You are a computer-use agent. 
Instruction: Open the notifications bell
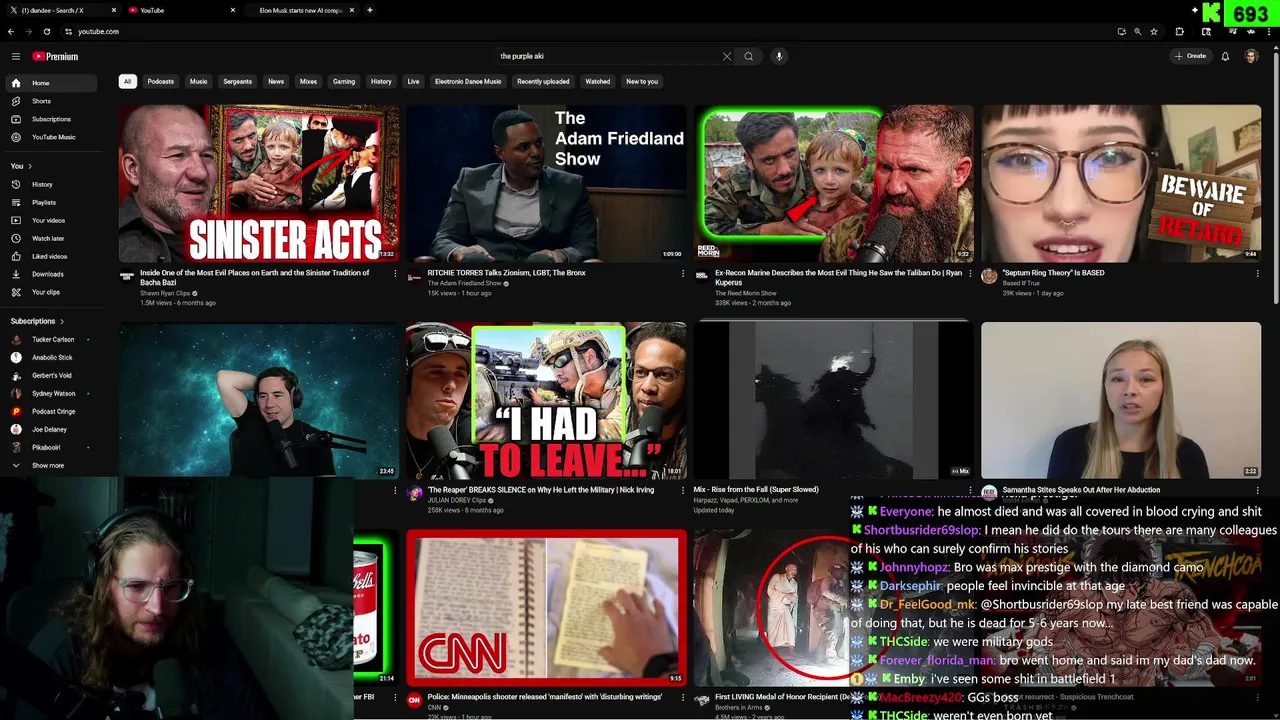[1225, 57]
